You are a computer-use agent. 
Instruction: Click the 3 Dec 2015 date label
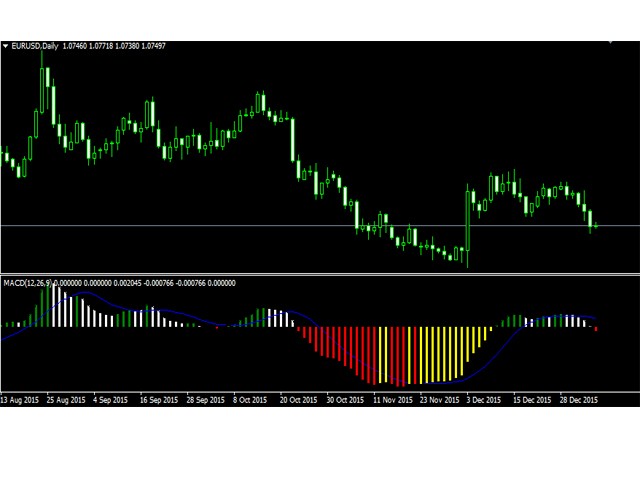[x=484, y=400]
